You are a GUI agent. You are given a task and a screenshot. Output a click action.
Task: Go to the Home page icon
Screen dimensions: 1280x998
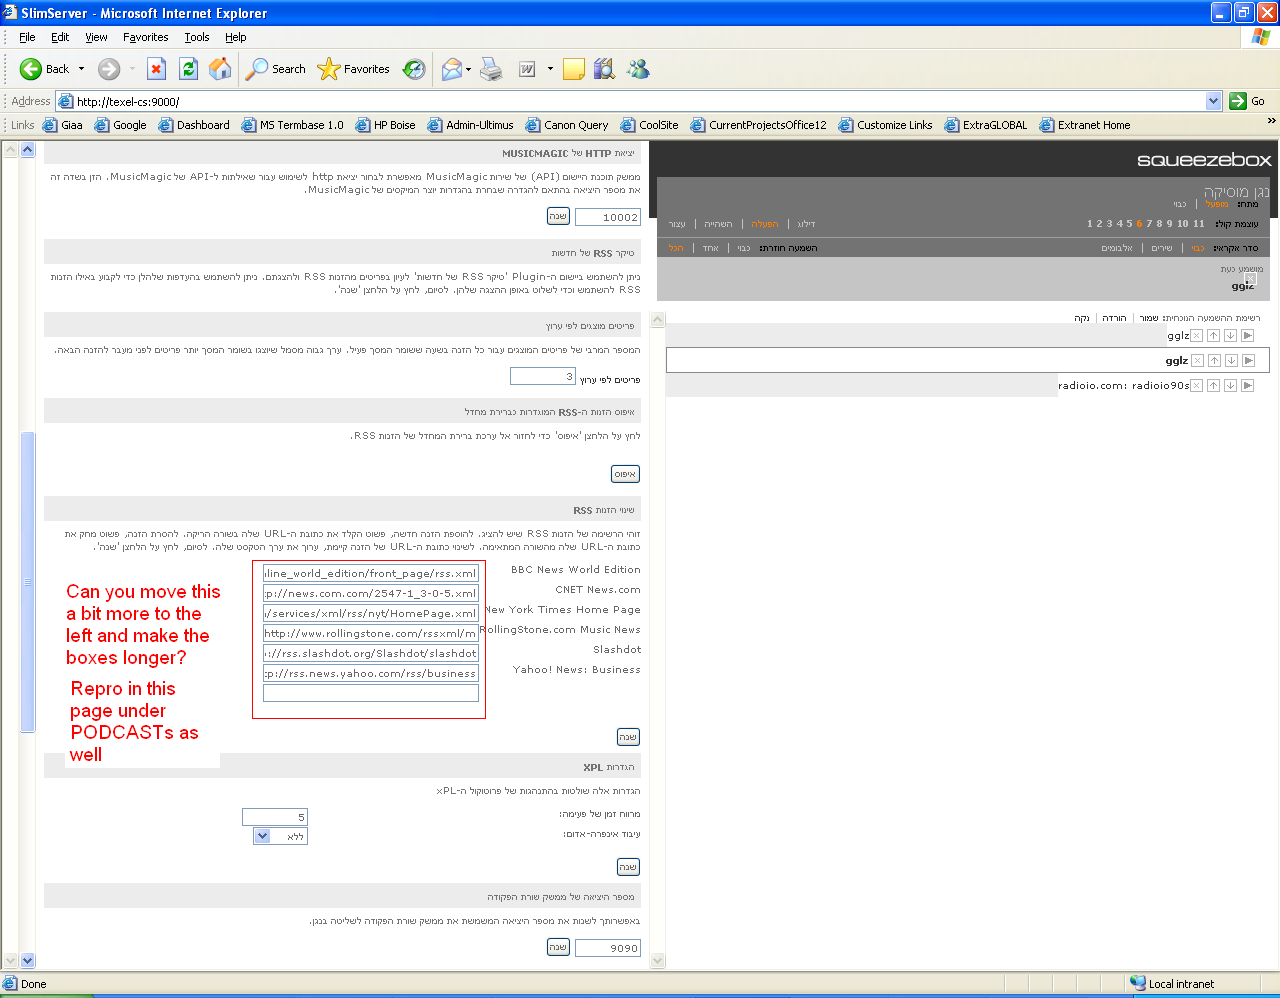point(220,69)
